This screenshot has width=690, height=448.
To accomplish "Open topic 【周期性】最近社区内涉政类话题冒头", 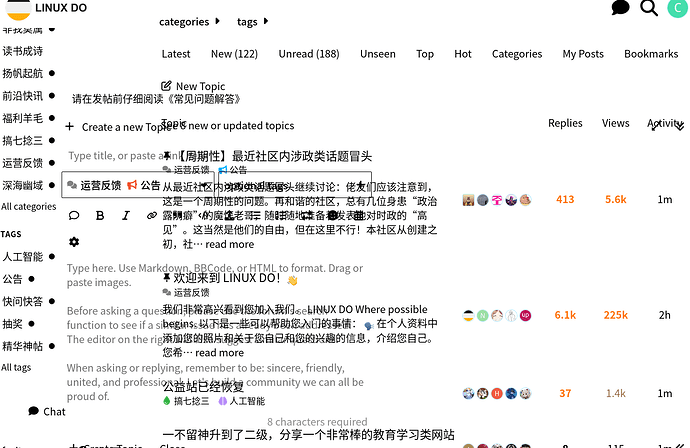I will (275, 156).
